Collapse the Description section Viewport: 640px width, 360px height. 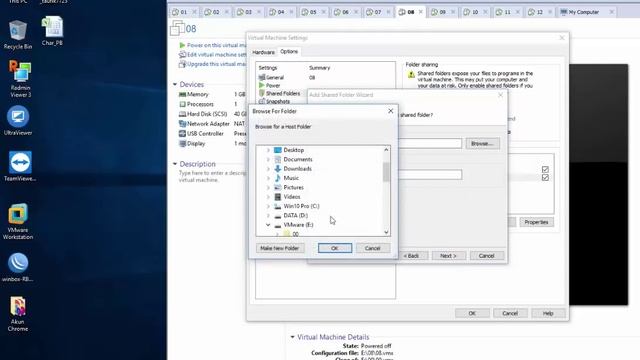pyautogui.click(x=175, y=164)
